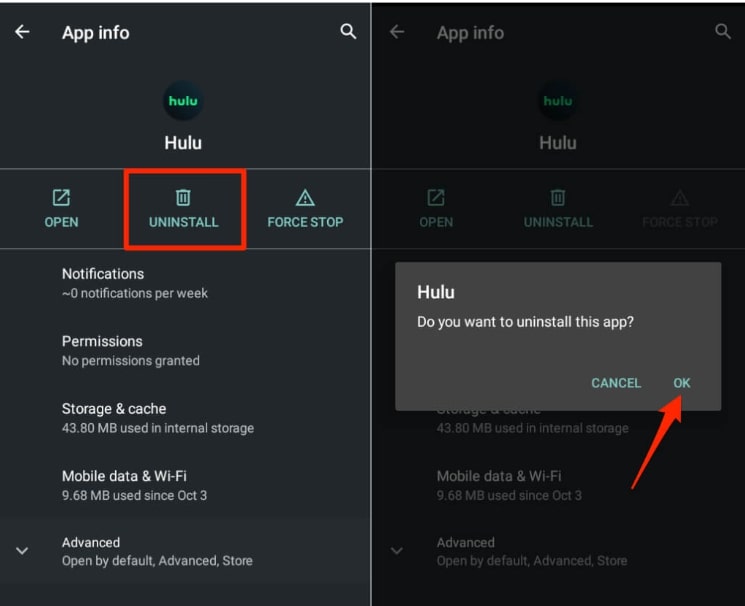Viewport: 745px width, 606px height.
Task: Tap dimmed UNINSTALL button on right screen
Action: [558, 209]
